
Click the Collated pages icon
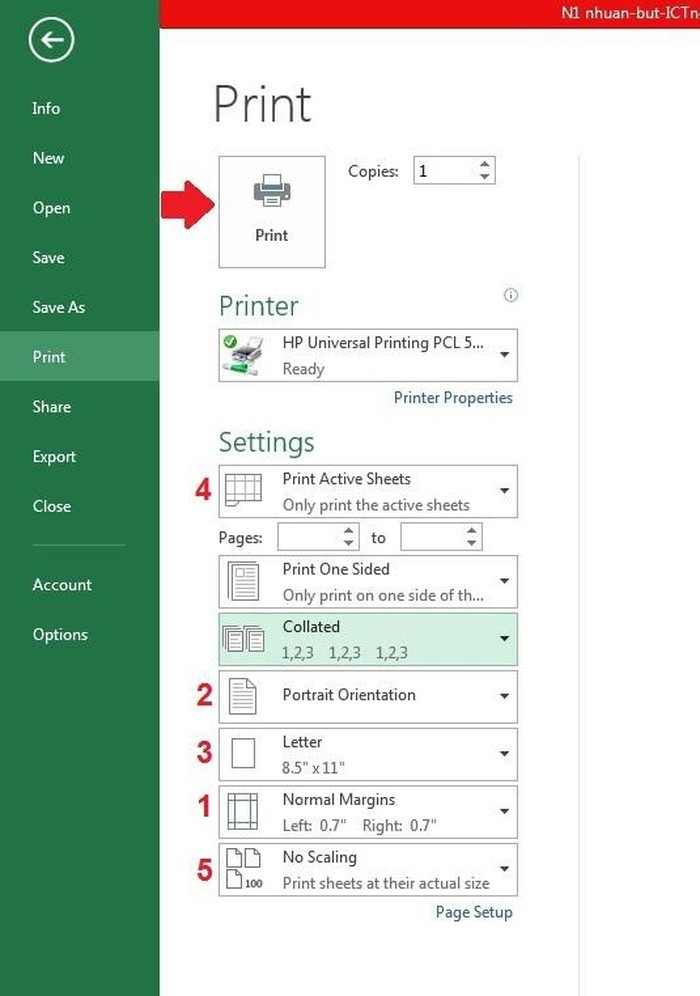click(x=244, y=639)
